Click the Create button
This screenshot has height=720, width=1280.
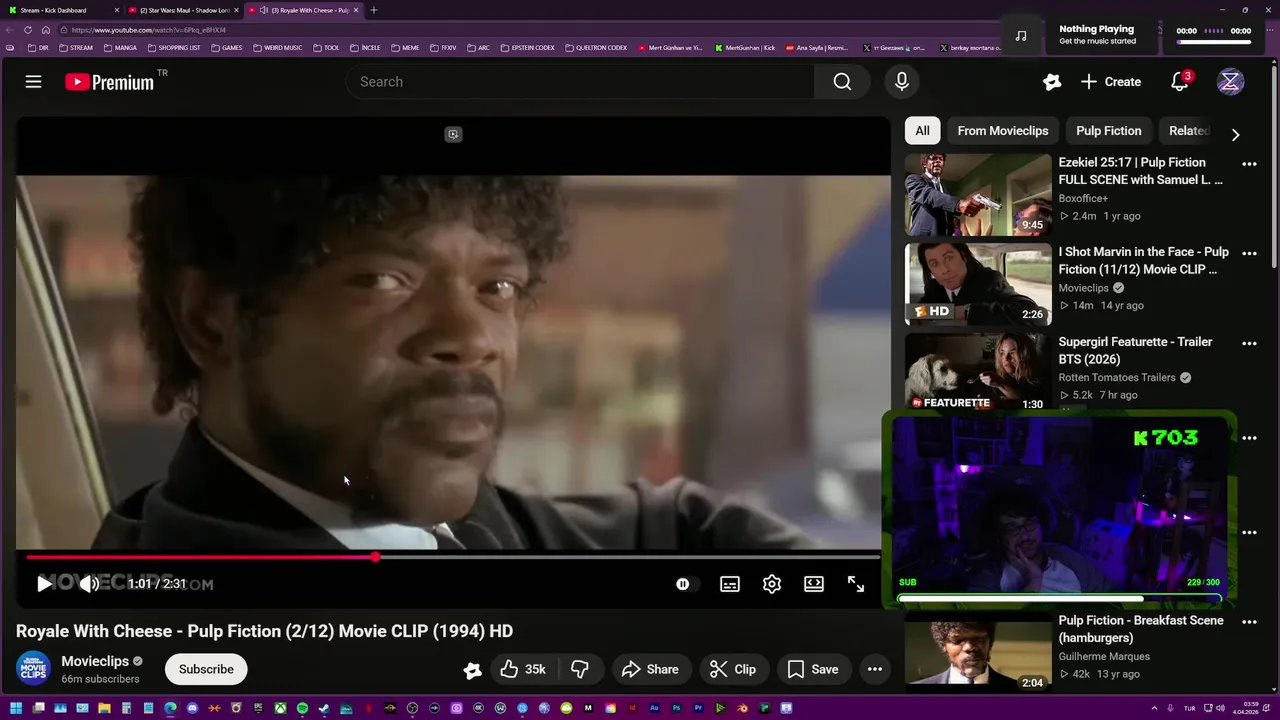tap(1111, 82)
